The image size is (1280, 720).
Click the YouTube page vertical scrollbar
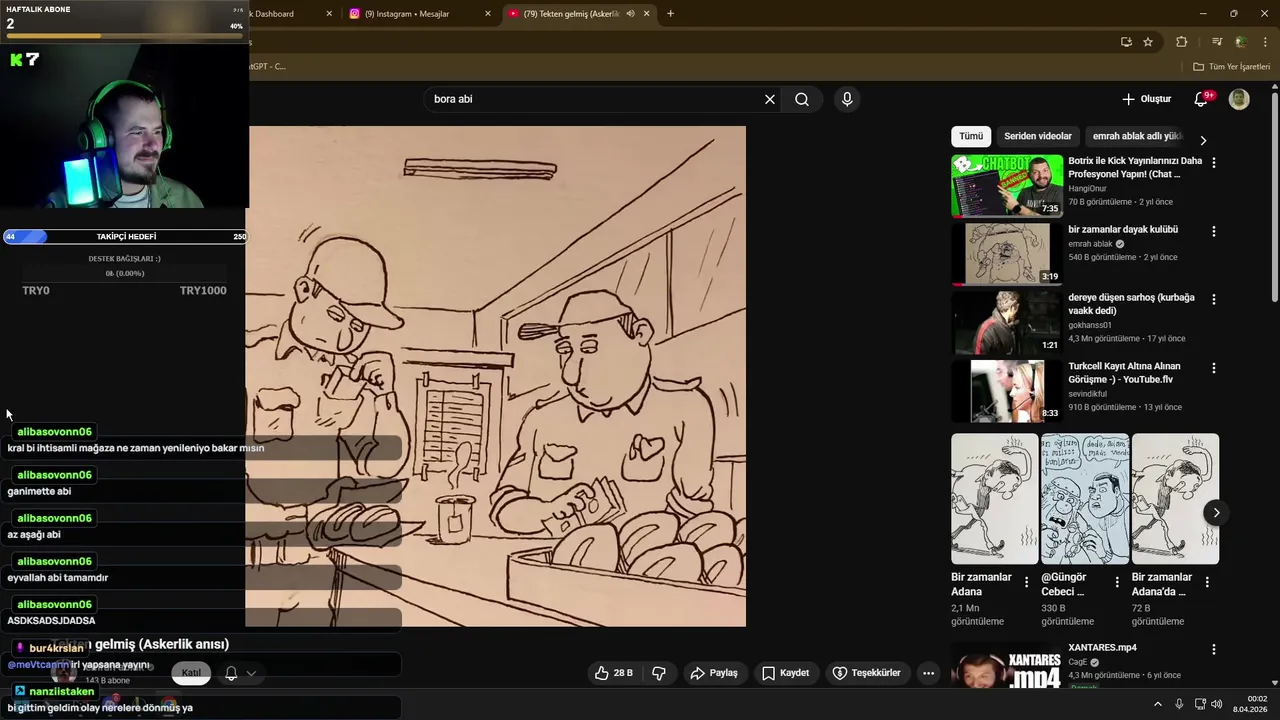(x=1274, y=195)
